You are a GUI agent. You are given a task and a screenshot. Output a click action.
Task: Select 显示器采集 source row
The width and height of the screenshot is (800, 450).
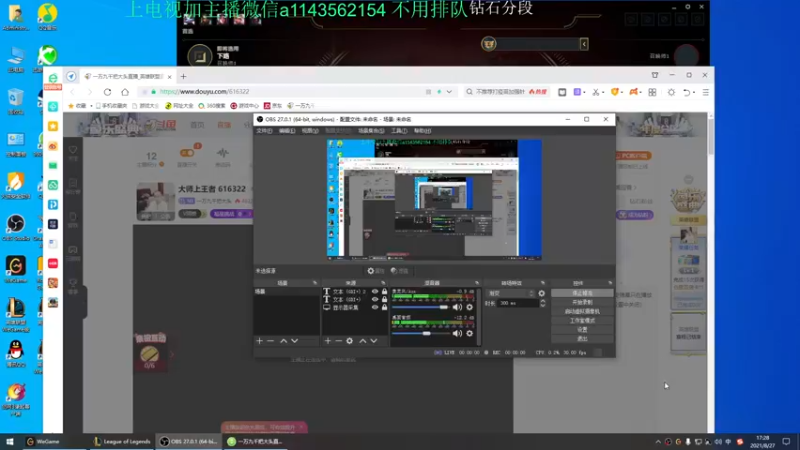coord(355,308)
